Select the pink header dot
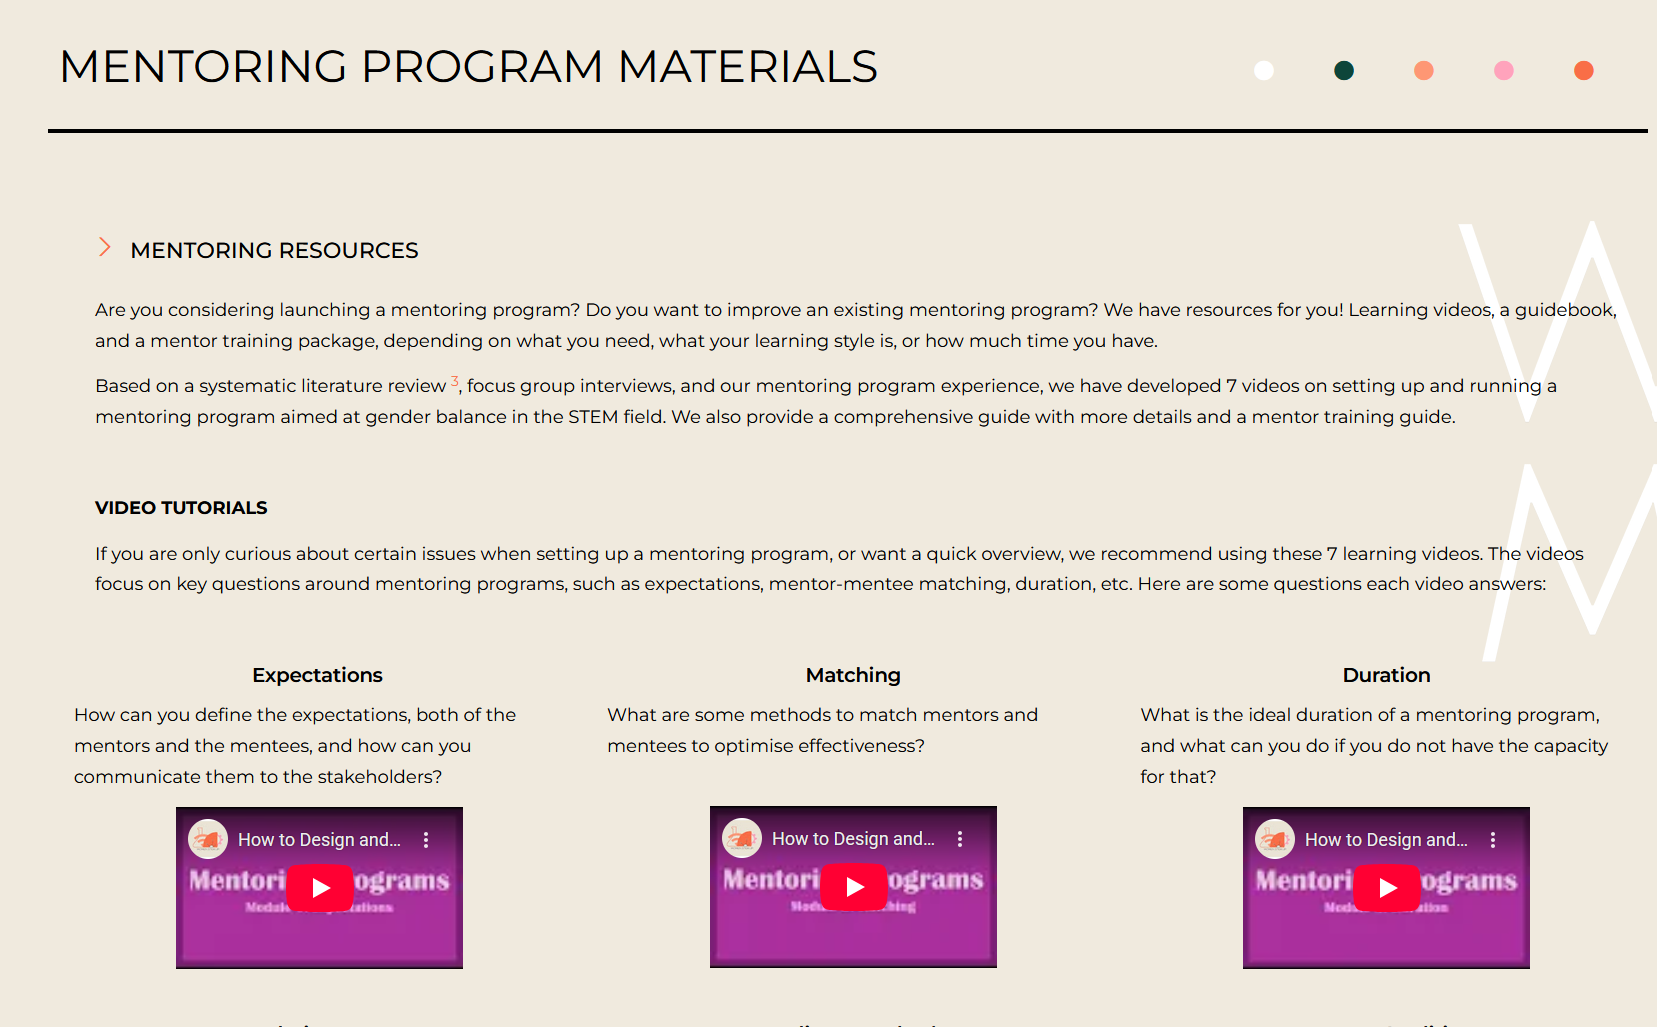The width and height of the screenshot is (1657, 1027). click(1504, 70)
